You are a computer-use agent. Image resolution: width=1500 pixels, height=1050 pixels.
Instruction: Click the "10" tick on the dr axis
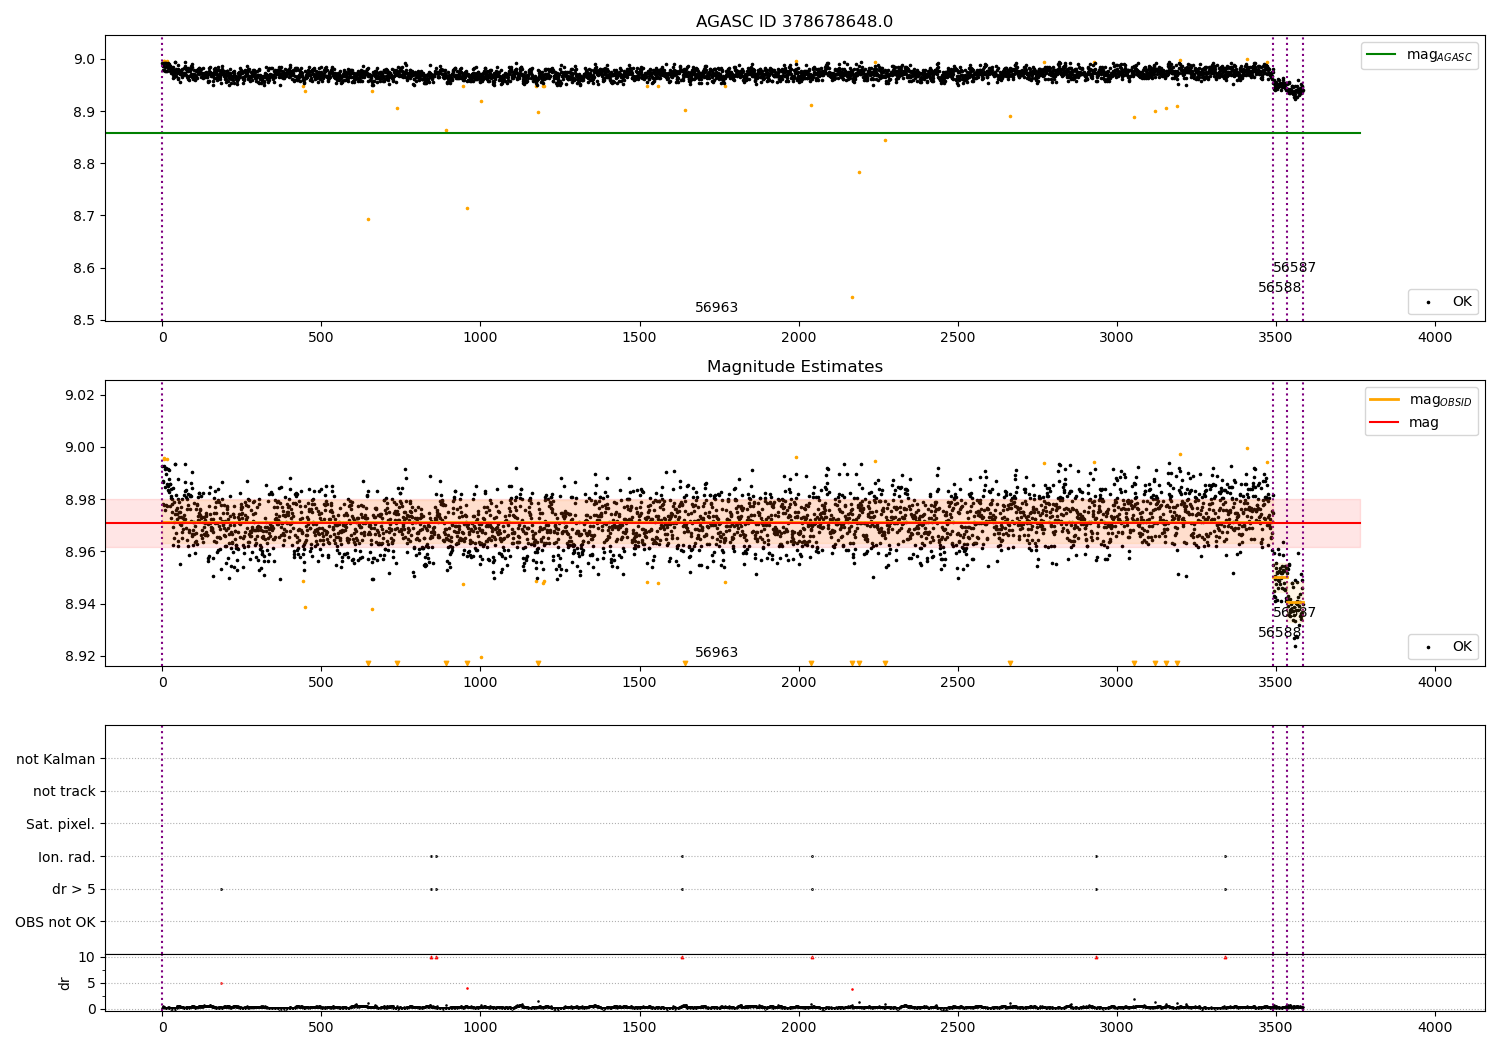click(87, 957)
